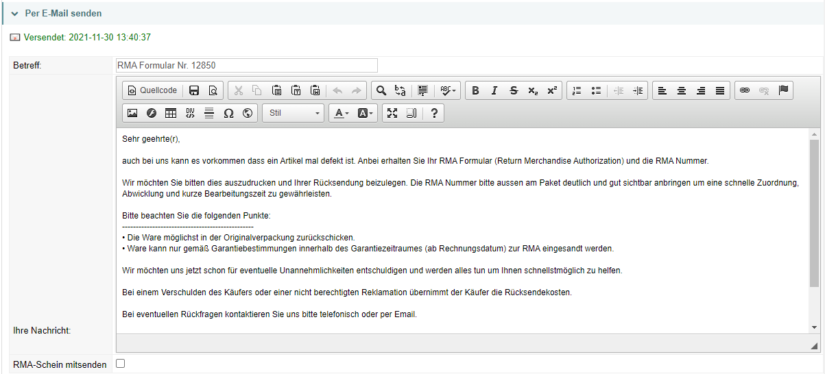Open the Replace tool icon
The height and width of the screenshot is (374, 825).
click(400, 90)
